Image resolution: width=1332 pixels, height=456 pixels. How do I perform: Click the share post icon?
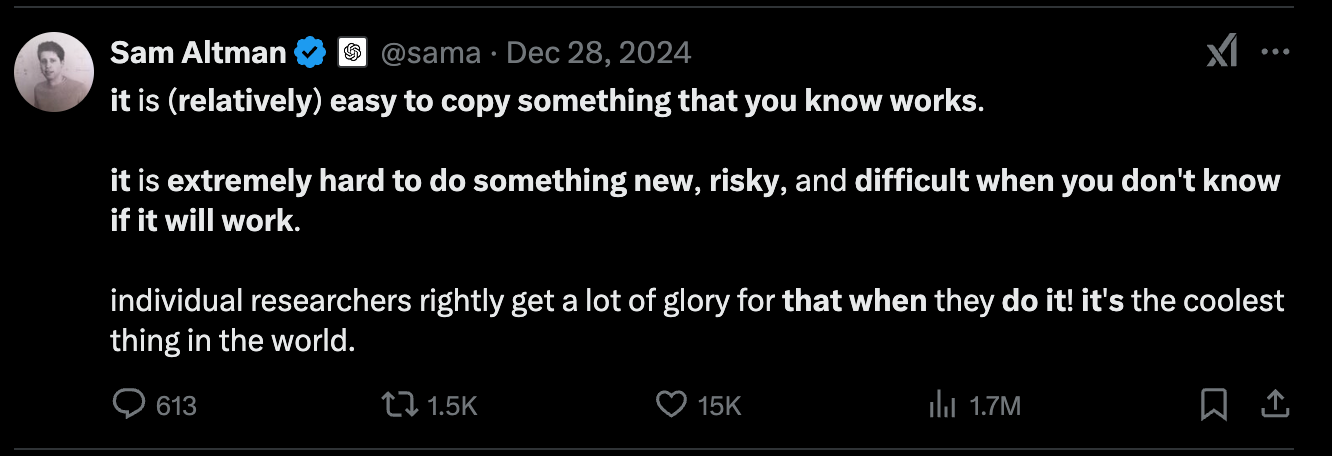pos(1274,404)
